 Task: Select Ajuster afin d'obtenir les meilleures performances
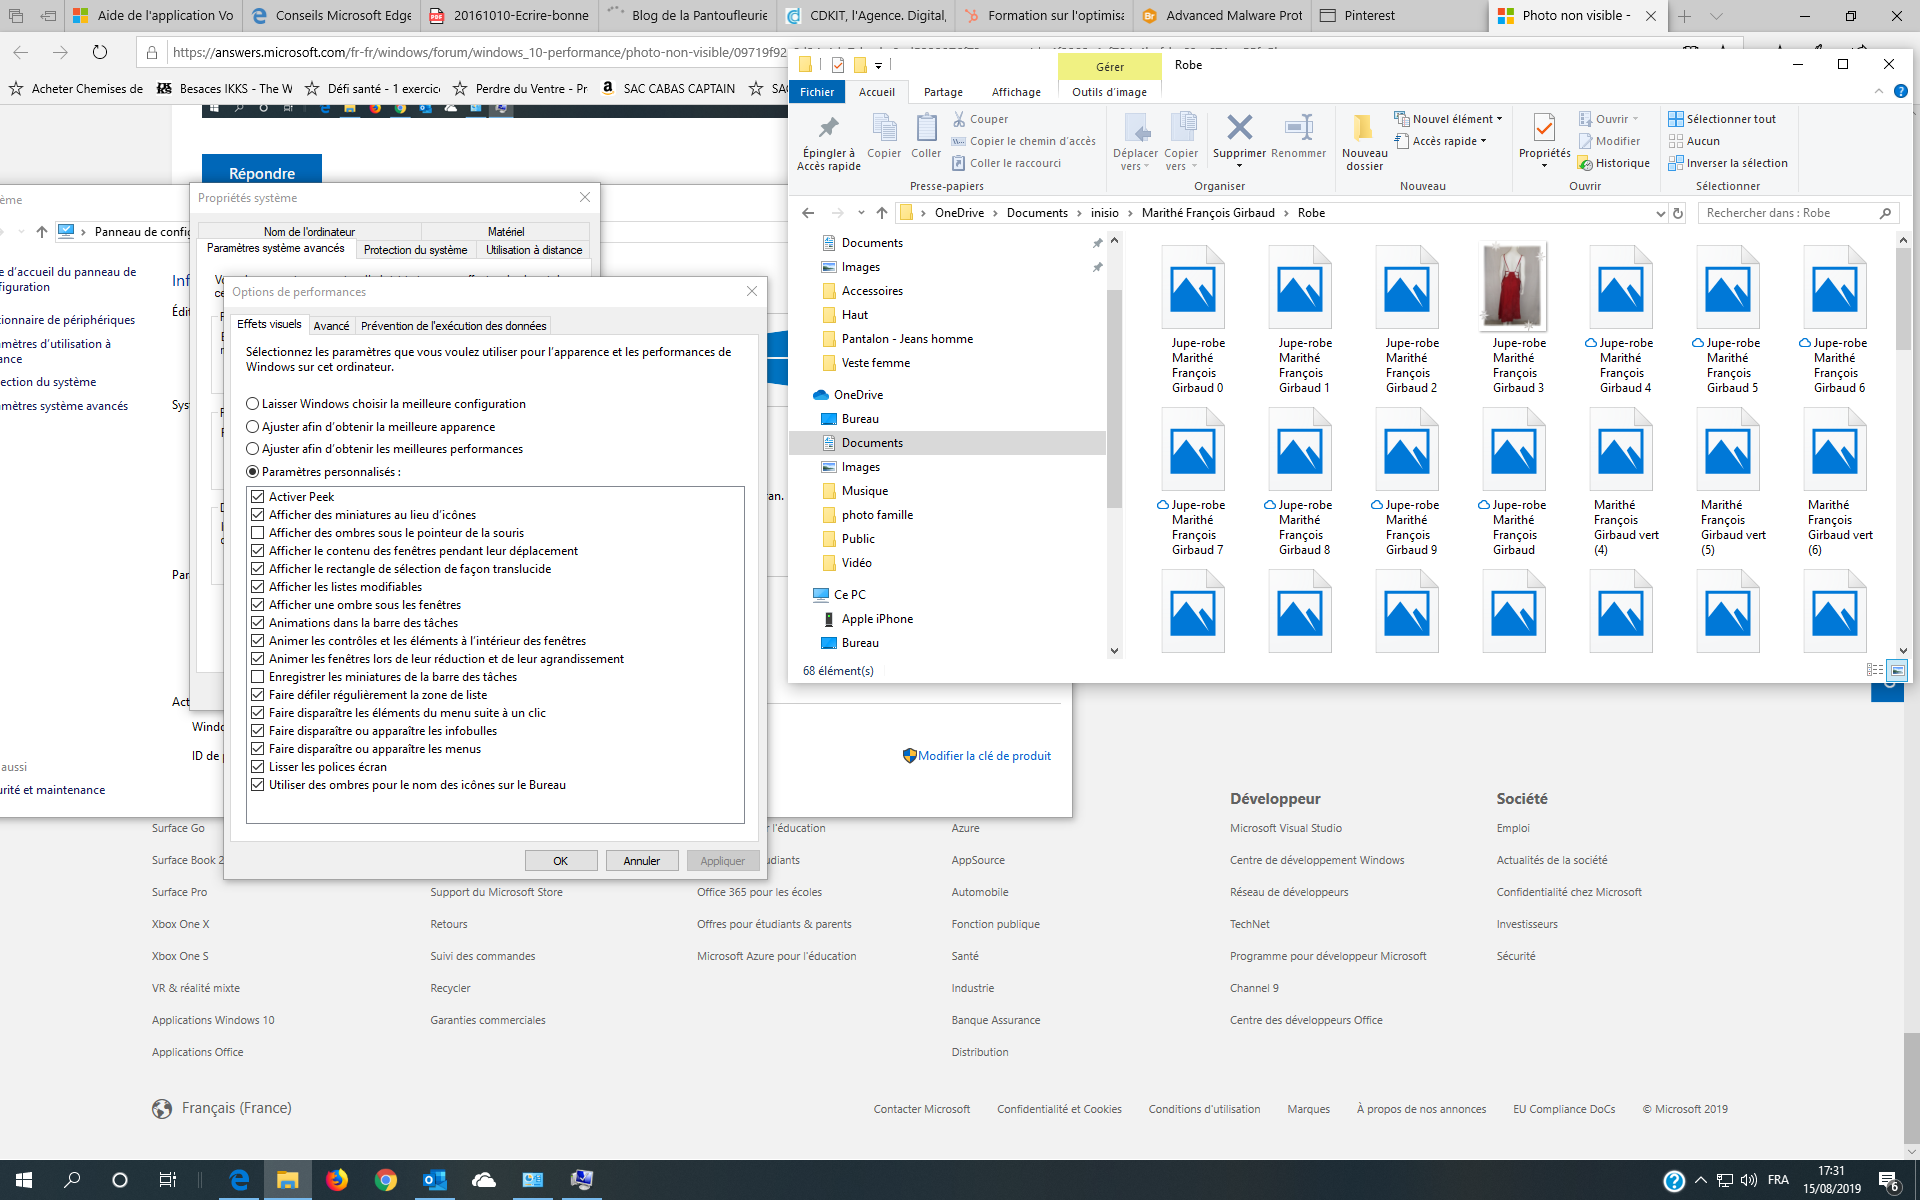point(253,449)
